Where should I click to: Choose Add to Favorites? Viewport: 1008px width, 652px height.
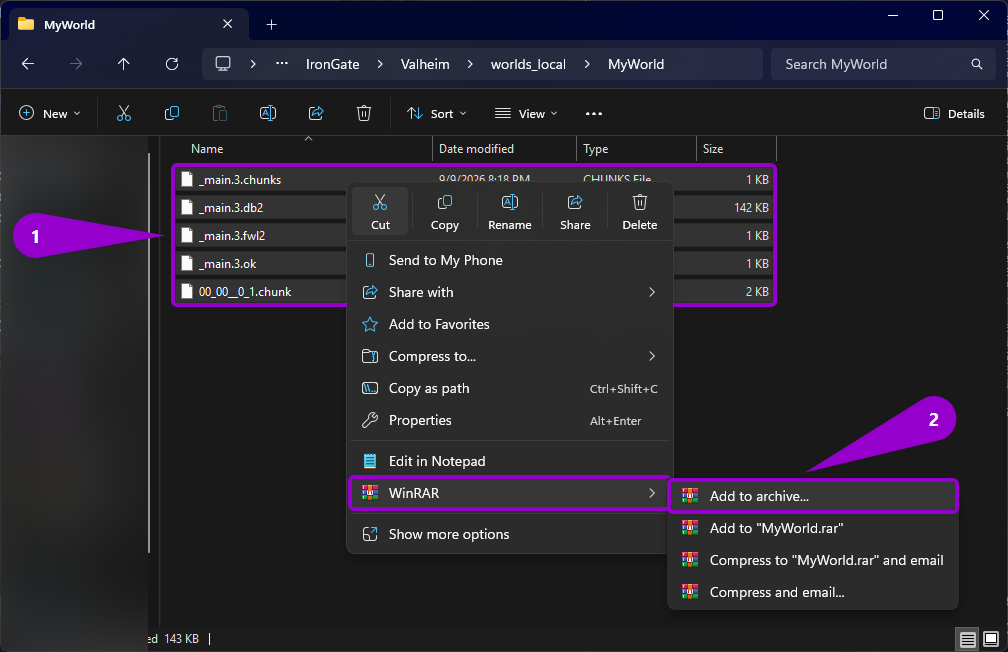tap(510, 324)
